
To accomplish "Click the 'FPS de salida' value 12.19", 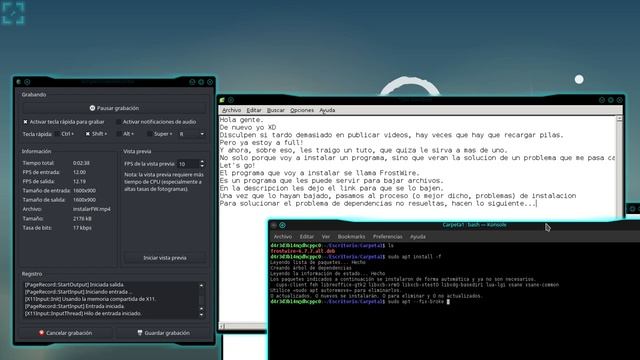I will 79,182.
